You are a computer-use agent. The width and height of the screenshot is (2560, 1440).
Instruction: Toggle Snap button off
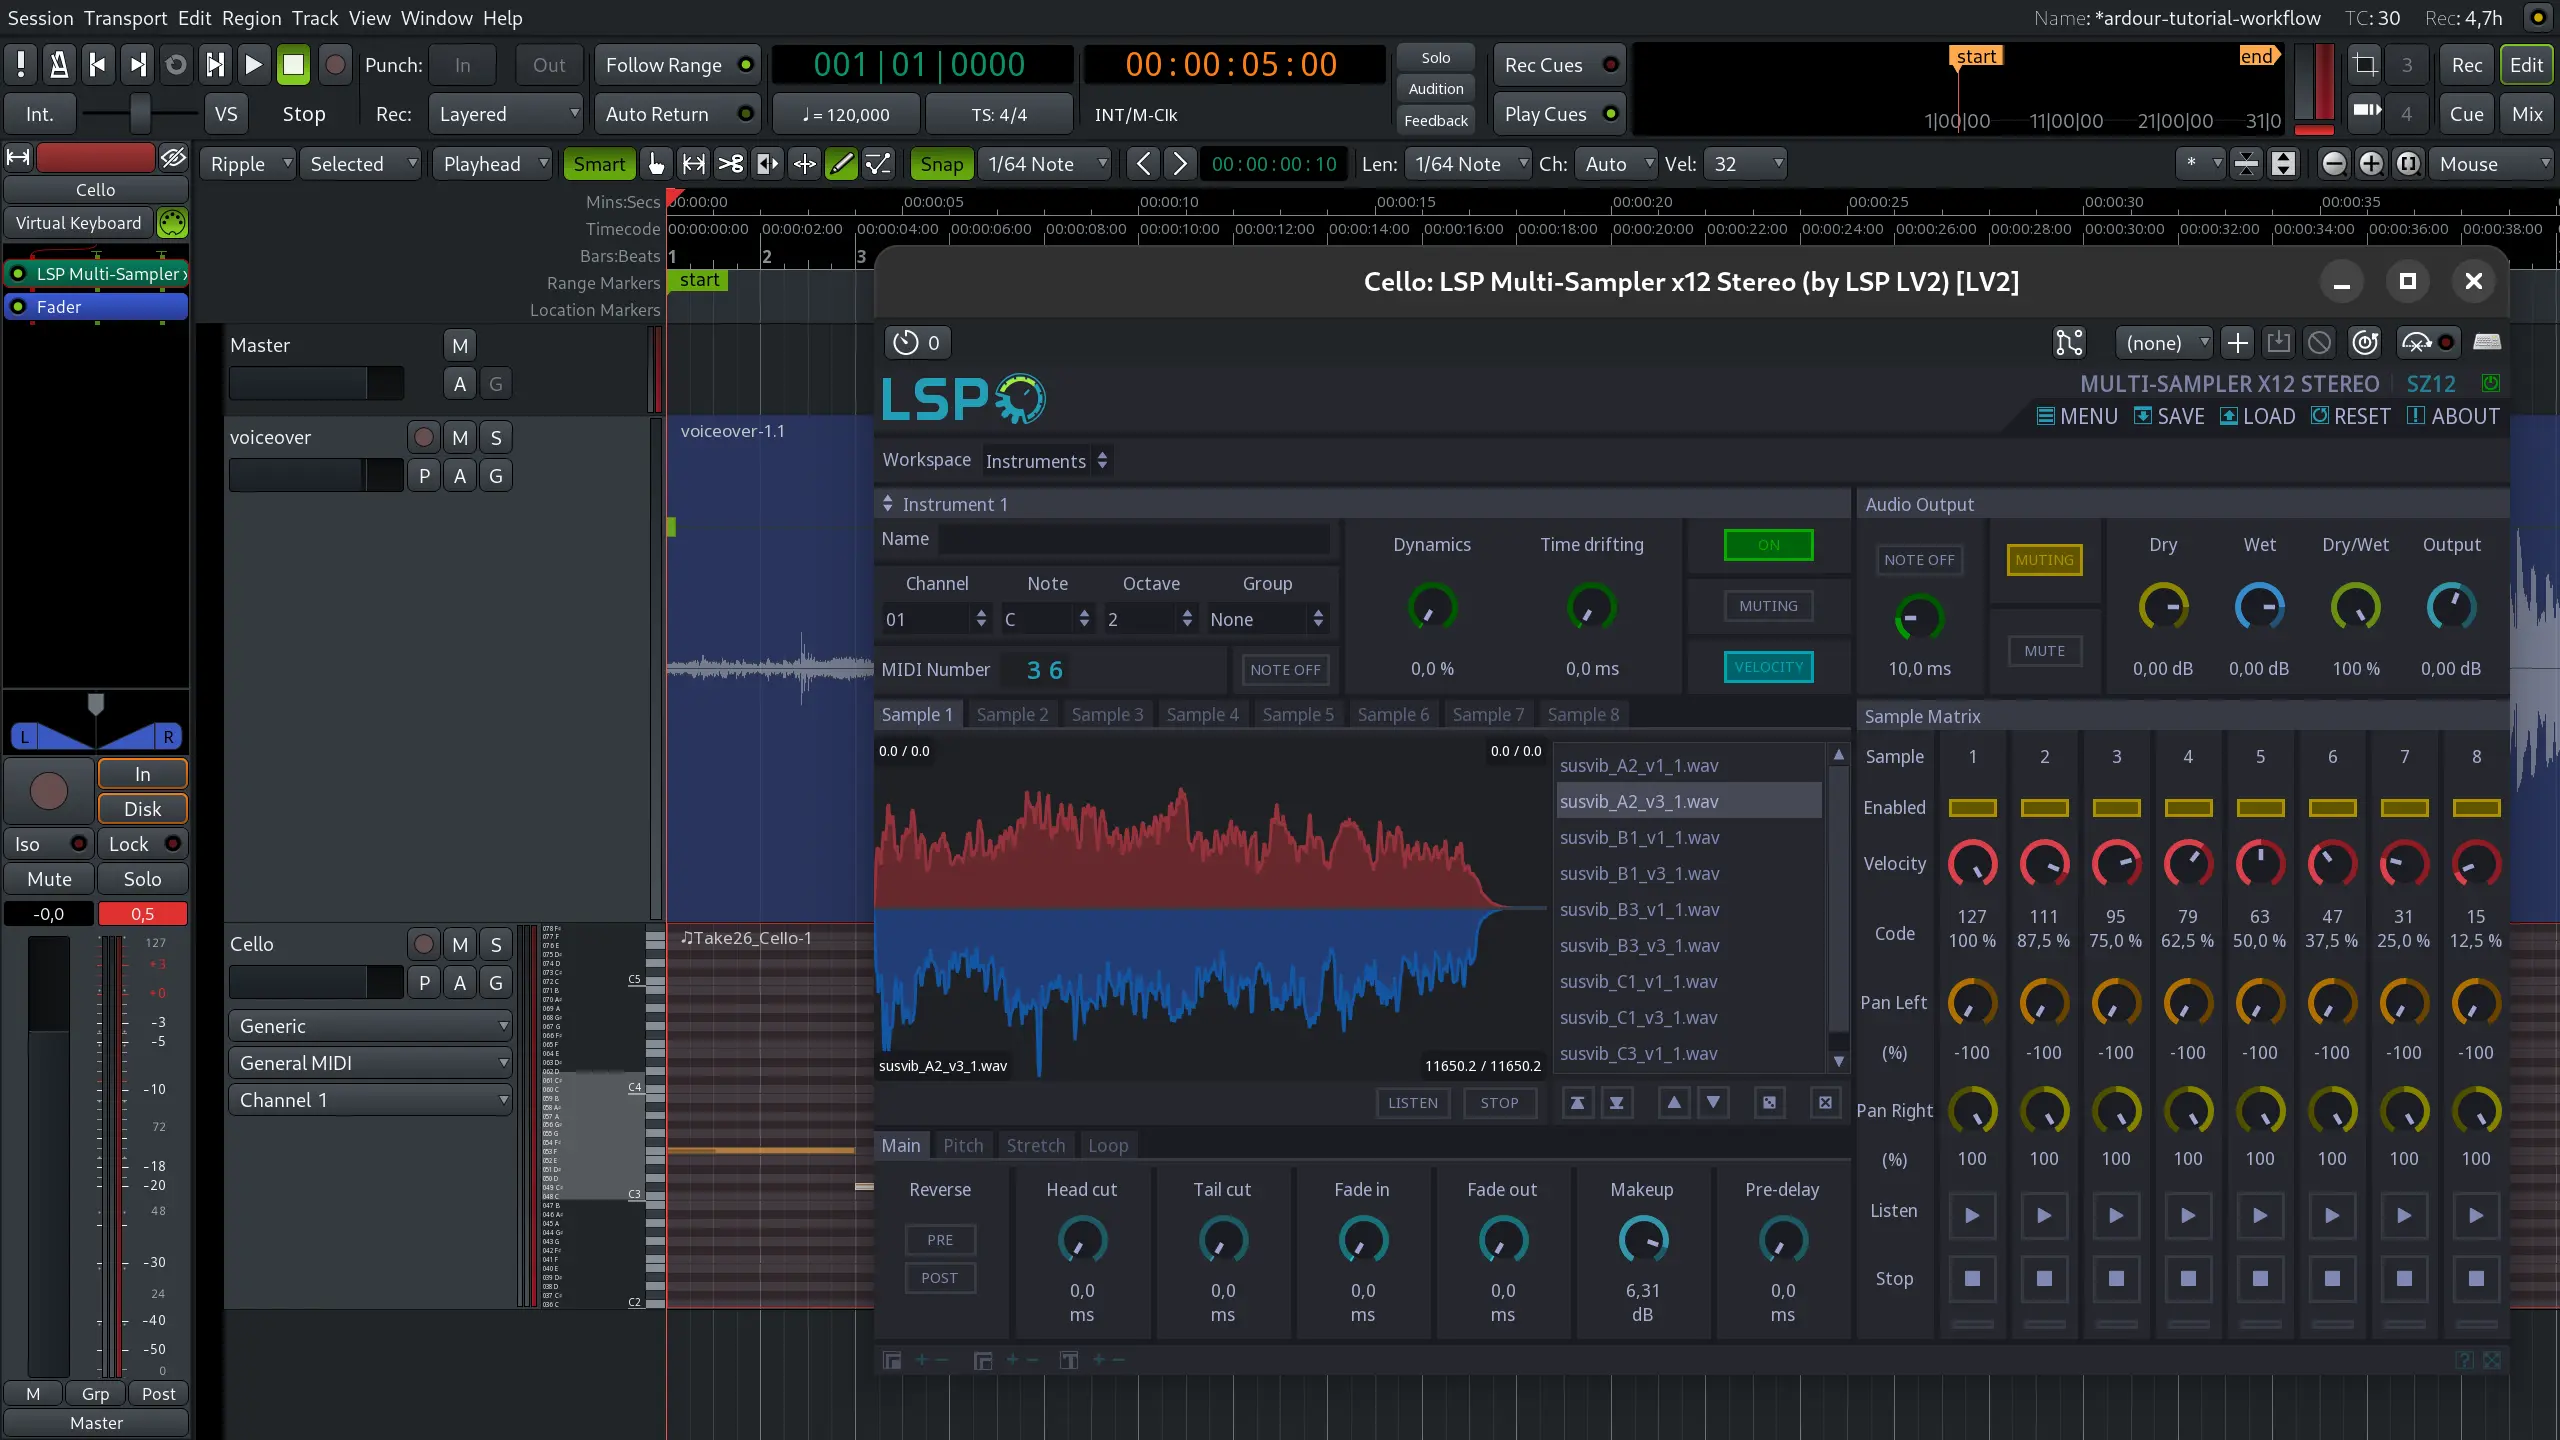coord(941,164)
